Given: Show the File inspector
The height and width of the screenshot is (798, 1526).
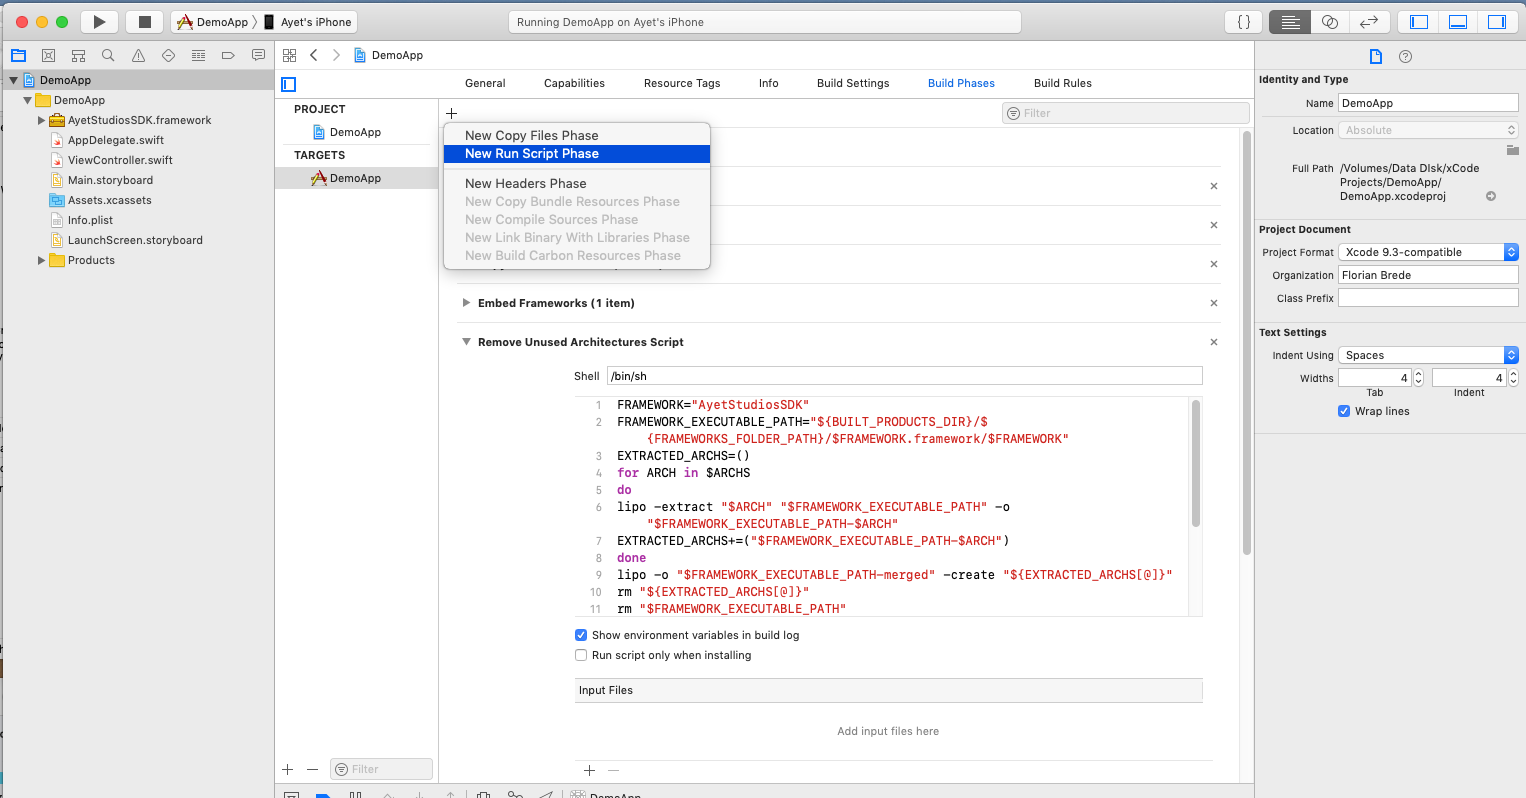Looking at the screenshot, I should (1376, 56).
